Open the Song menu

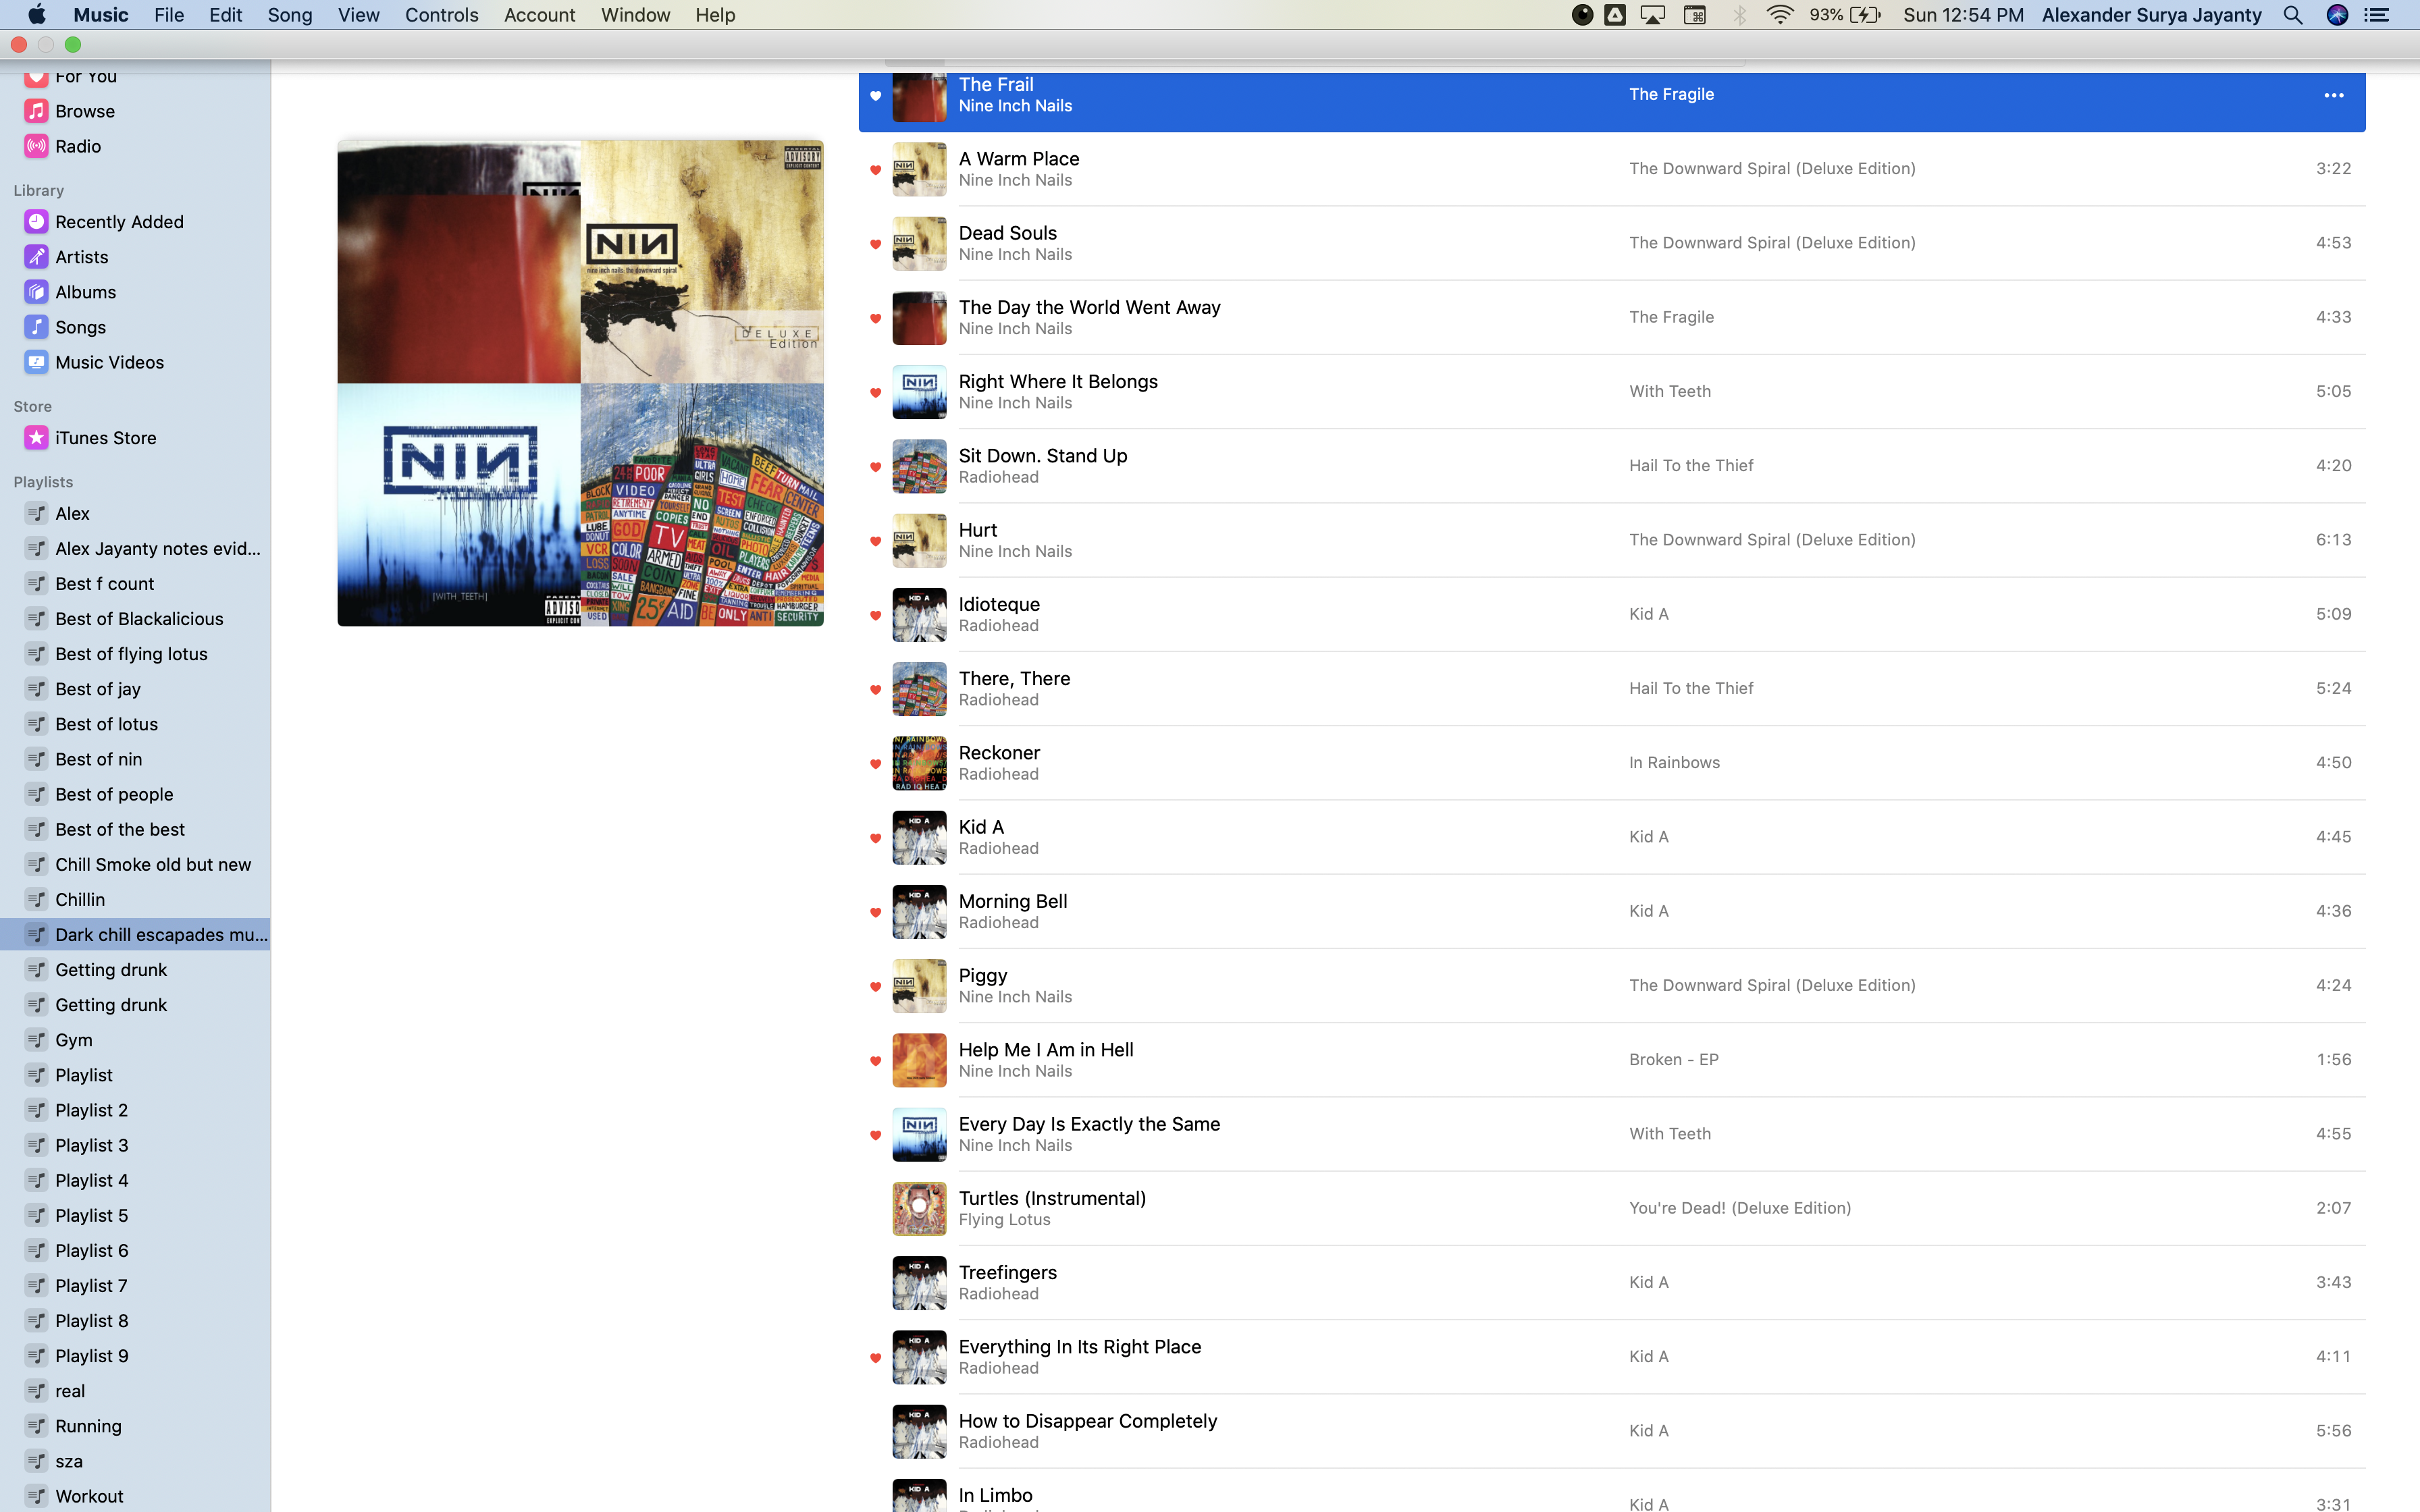tap(289, 15)
